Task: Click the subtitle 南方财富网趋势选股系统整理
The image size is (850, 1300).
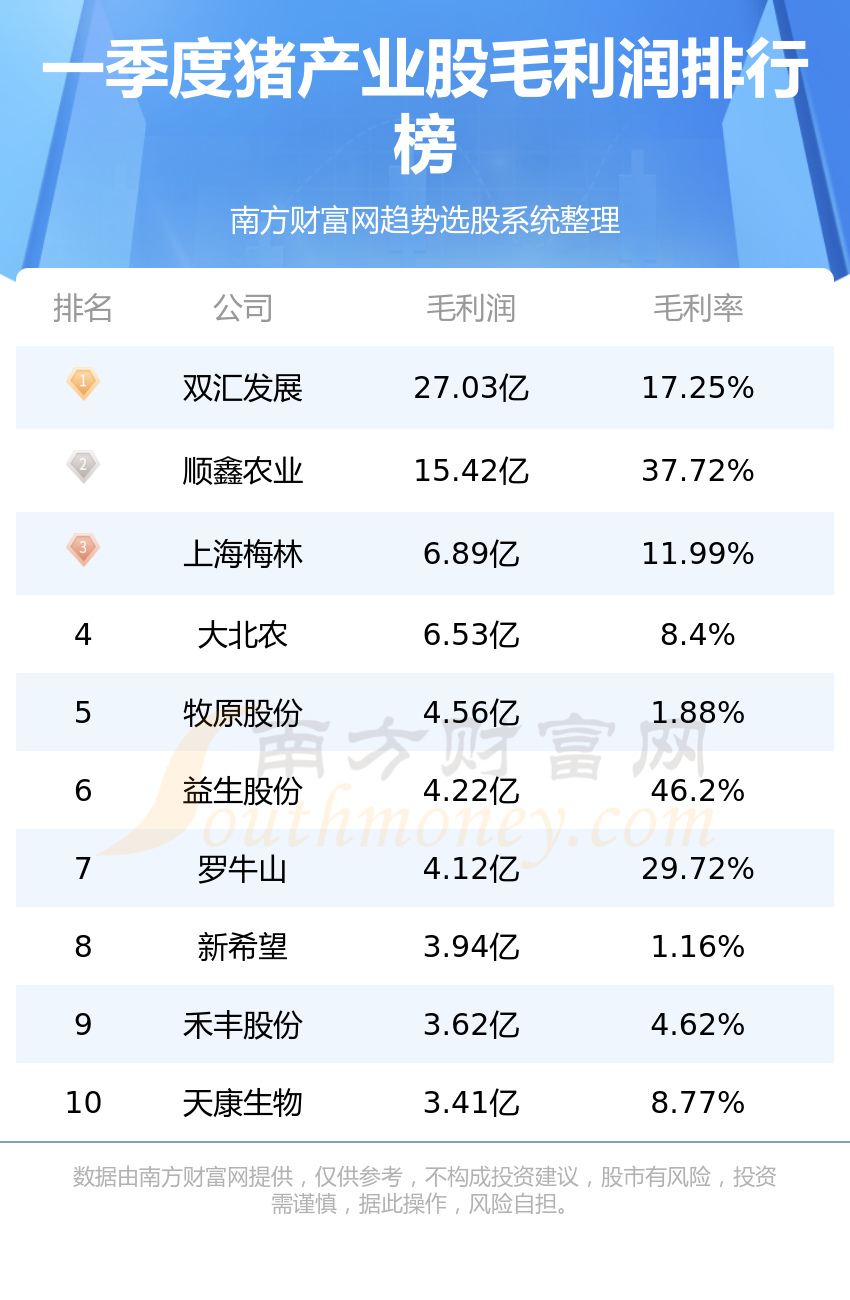Action: coord(425,220)
